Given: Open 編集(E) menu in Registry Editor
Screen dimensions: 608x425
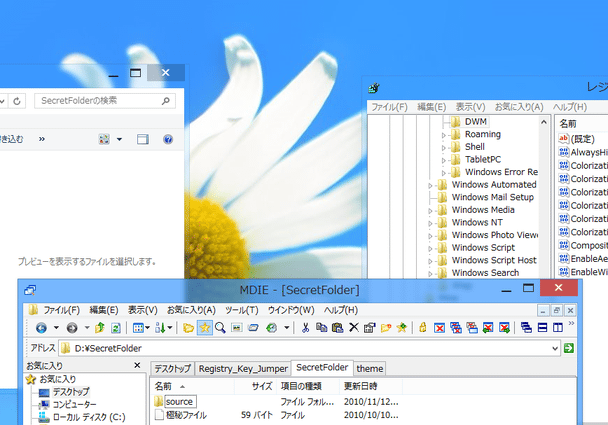Looking at the screenshot, I should [432, 107].
